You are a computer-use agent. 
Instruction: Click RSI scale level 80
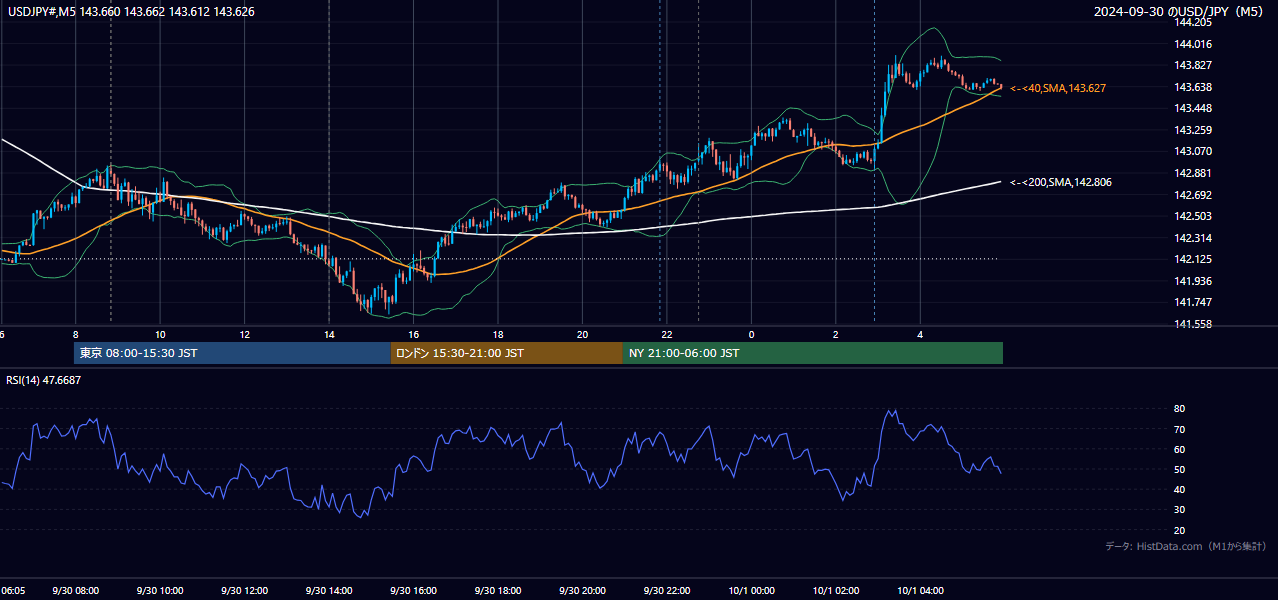pyautogui.click(x=1180, y=409)
